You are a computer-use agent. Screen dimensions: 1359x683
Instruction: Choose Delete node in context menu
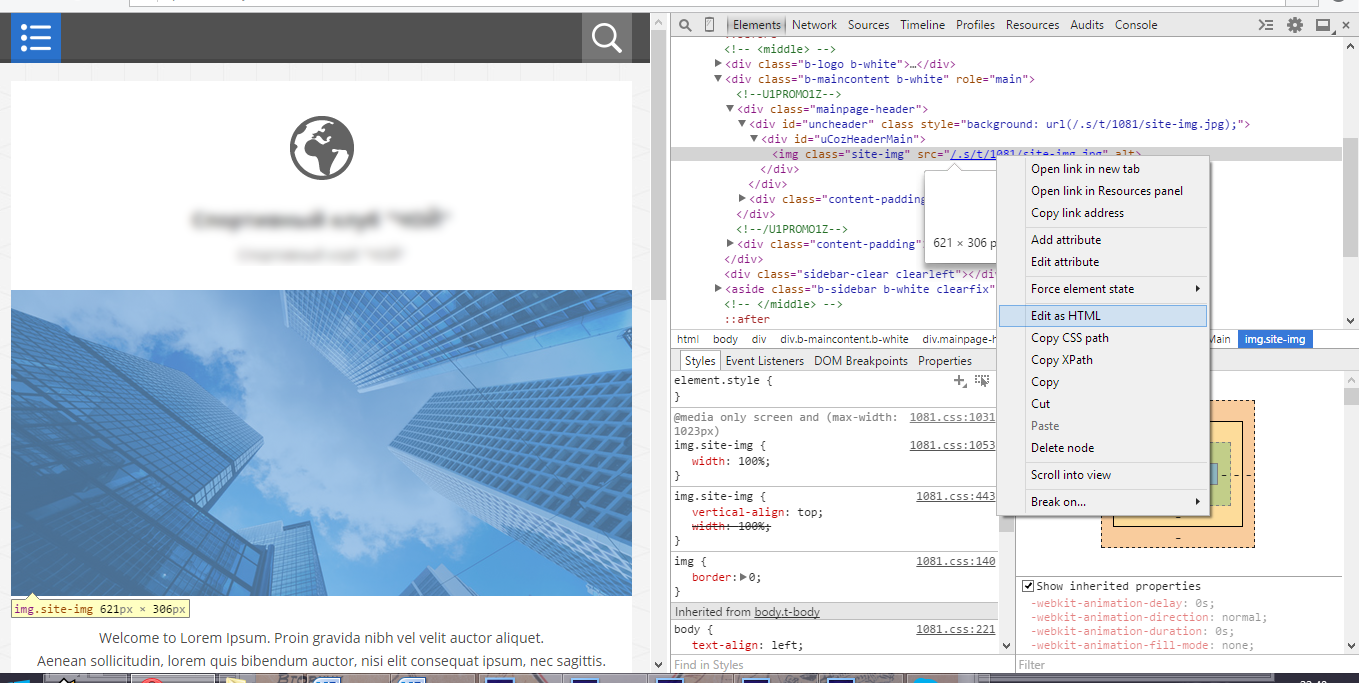[x=1062, y=448]
